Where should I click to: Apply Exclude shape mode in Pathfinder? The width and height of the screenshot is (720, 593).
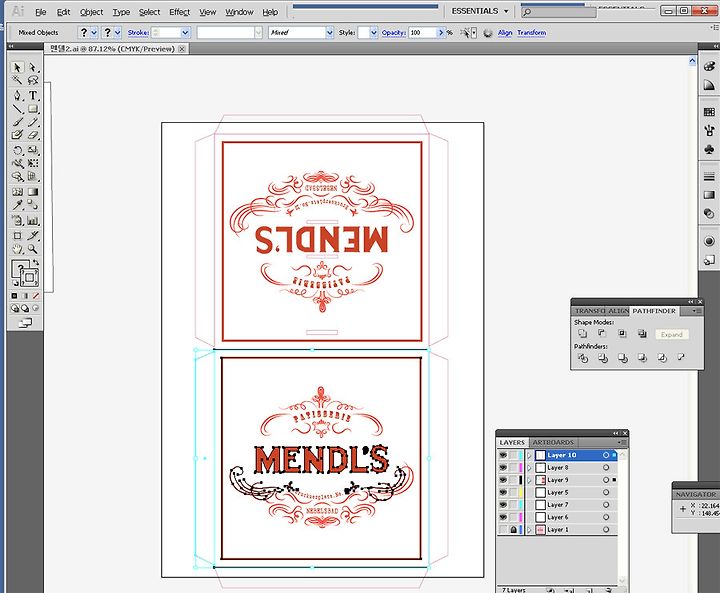642,334
